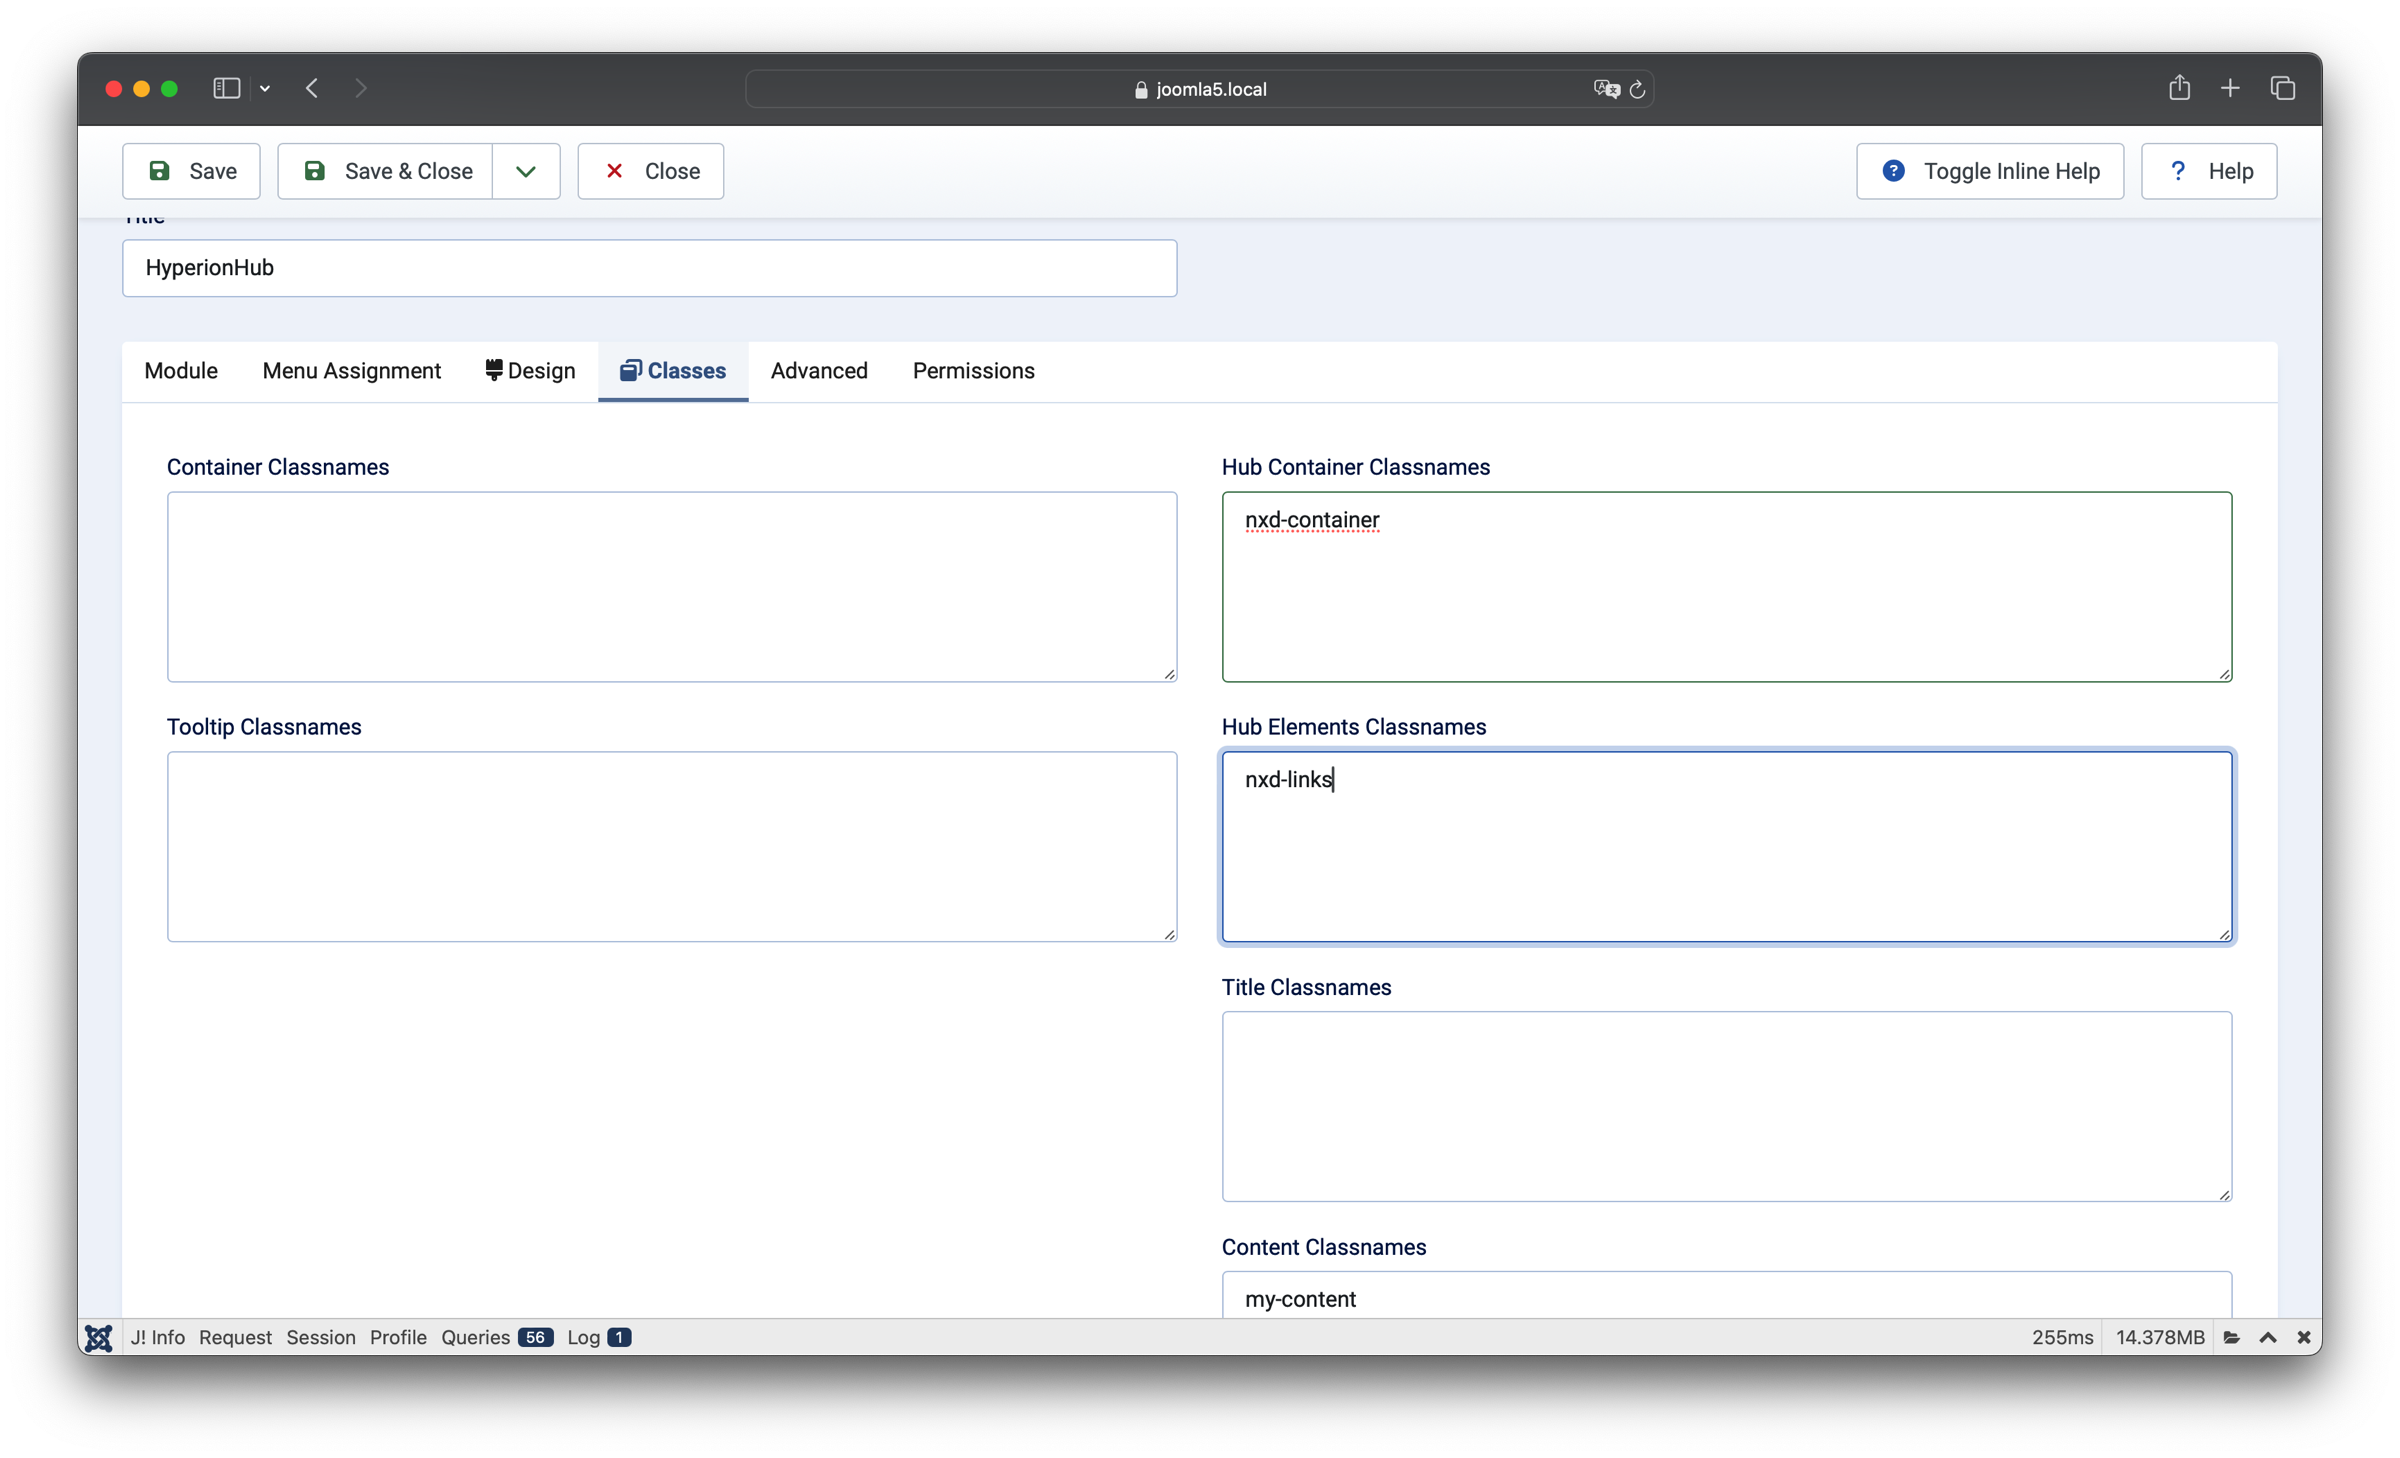This screenshot has width=2400, height=1458.
Task: Click the address bar showing joomla5.local
Action: click(x=1200, y=89)
